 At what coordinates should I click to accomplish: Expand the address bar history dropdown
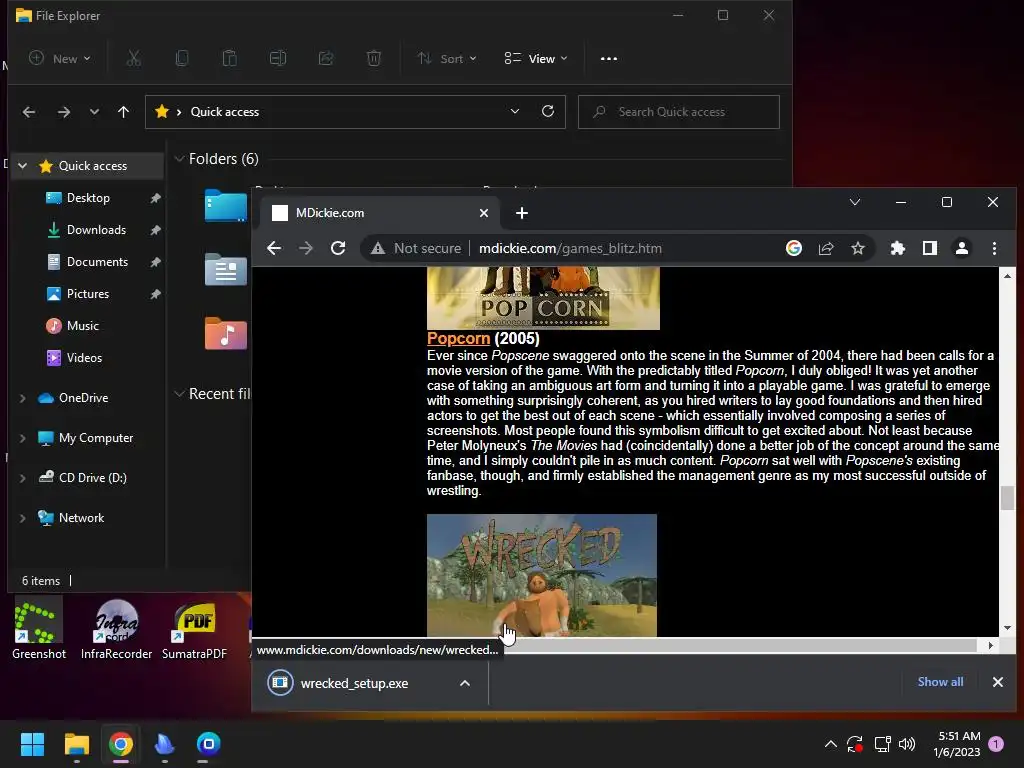pyautogui.click(x=515, y=111)
